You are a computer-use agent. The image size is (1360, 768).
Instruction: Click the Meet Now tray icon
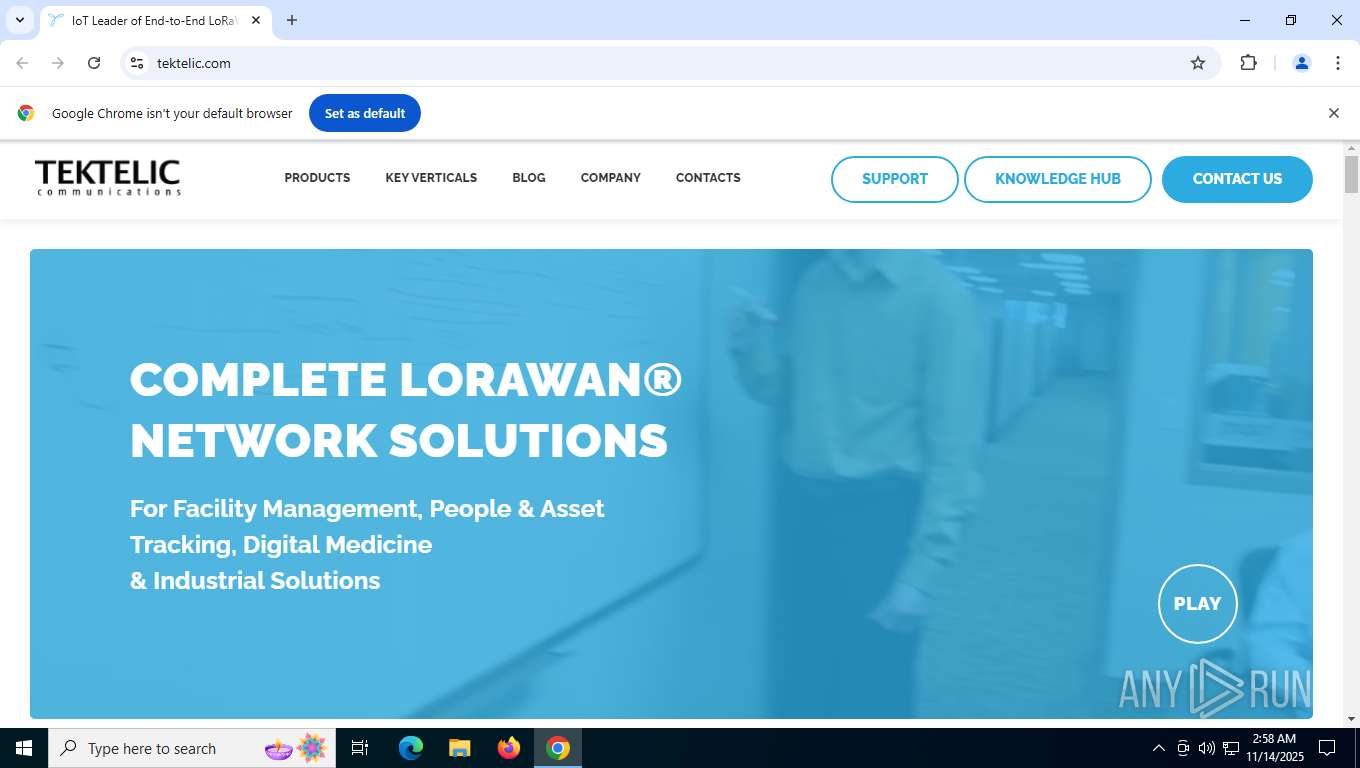click(x=1183, y=748)
